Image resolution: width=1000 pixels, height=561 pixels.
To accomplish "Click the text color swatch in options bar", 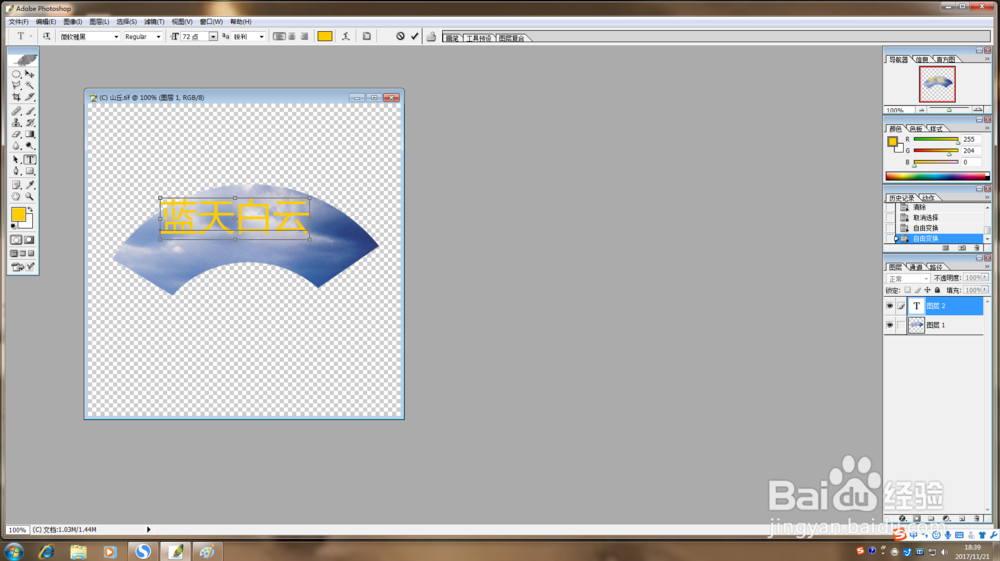I will point(325,36).
